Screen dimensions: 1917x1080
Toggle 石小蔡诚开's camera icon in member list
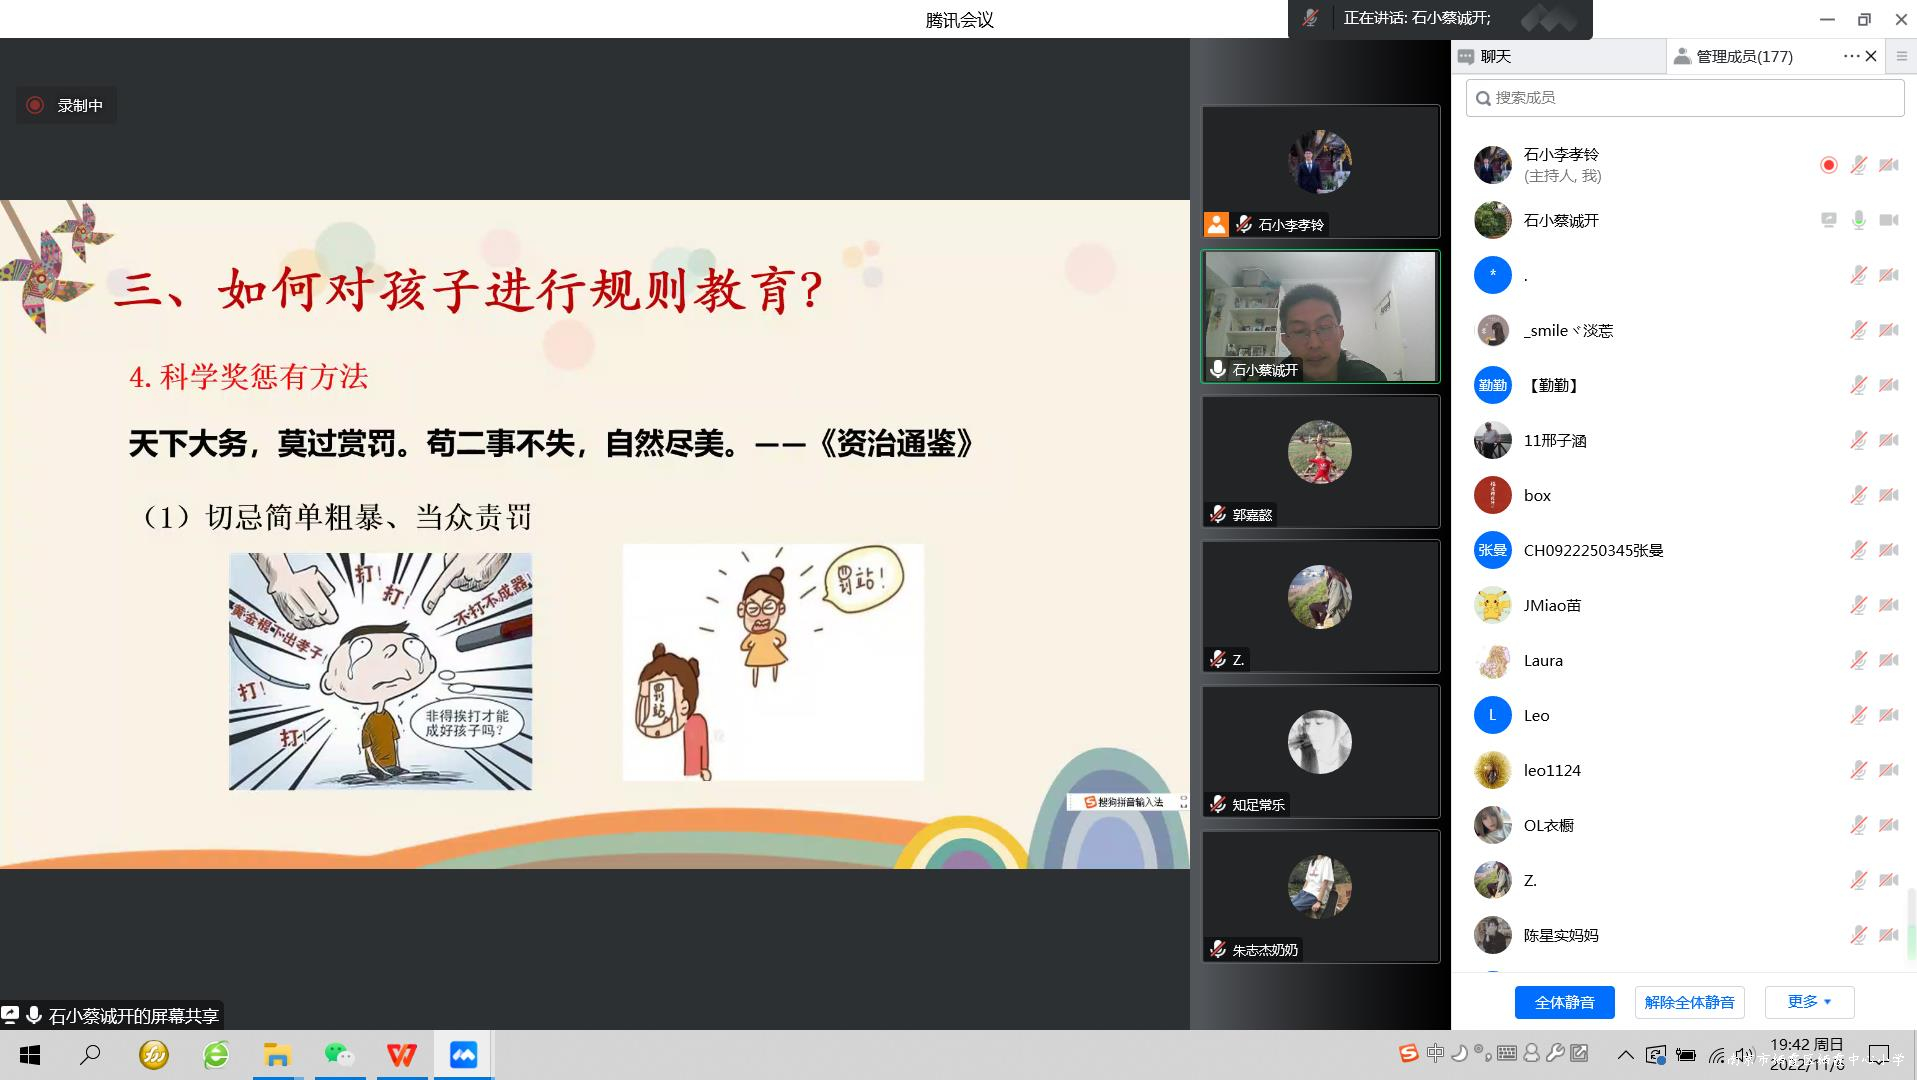point(1888,220)
